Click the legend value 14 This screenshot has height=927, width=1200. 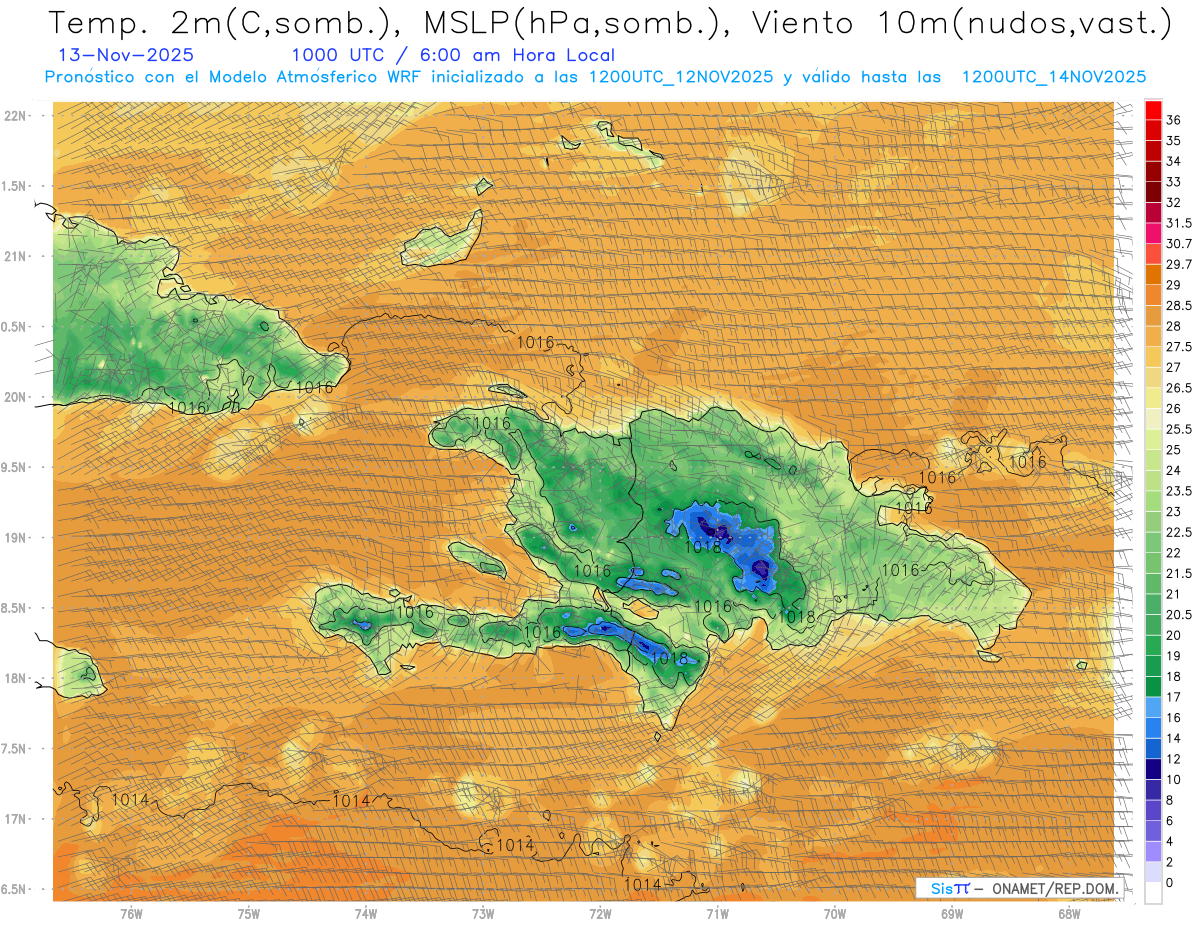tap(1174, 739)
